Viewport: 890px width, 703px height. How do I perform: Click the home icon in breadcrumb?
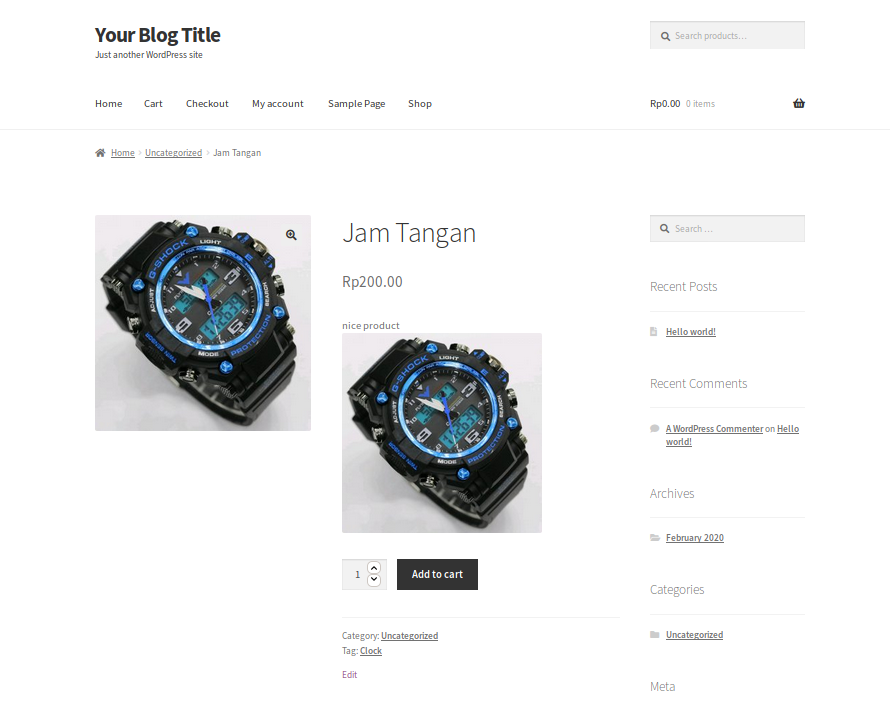pos(100,153)
